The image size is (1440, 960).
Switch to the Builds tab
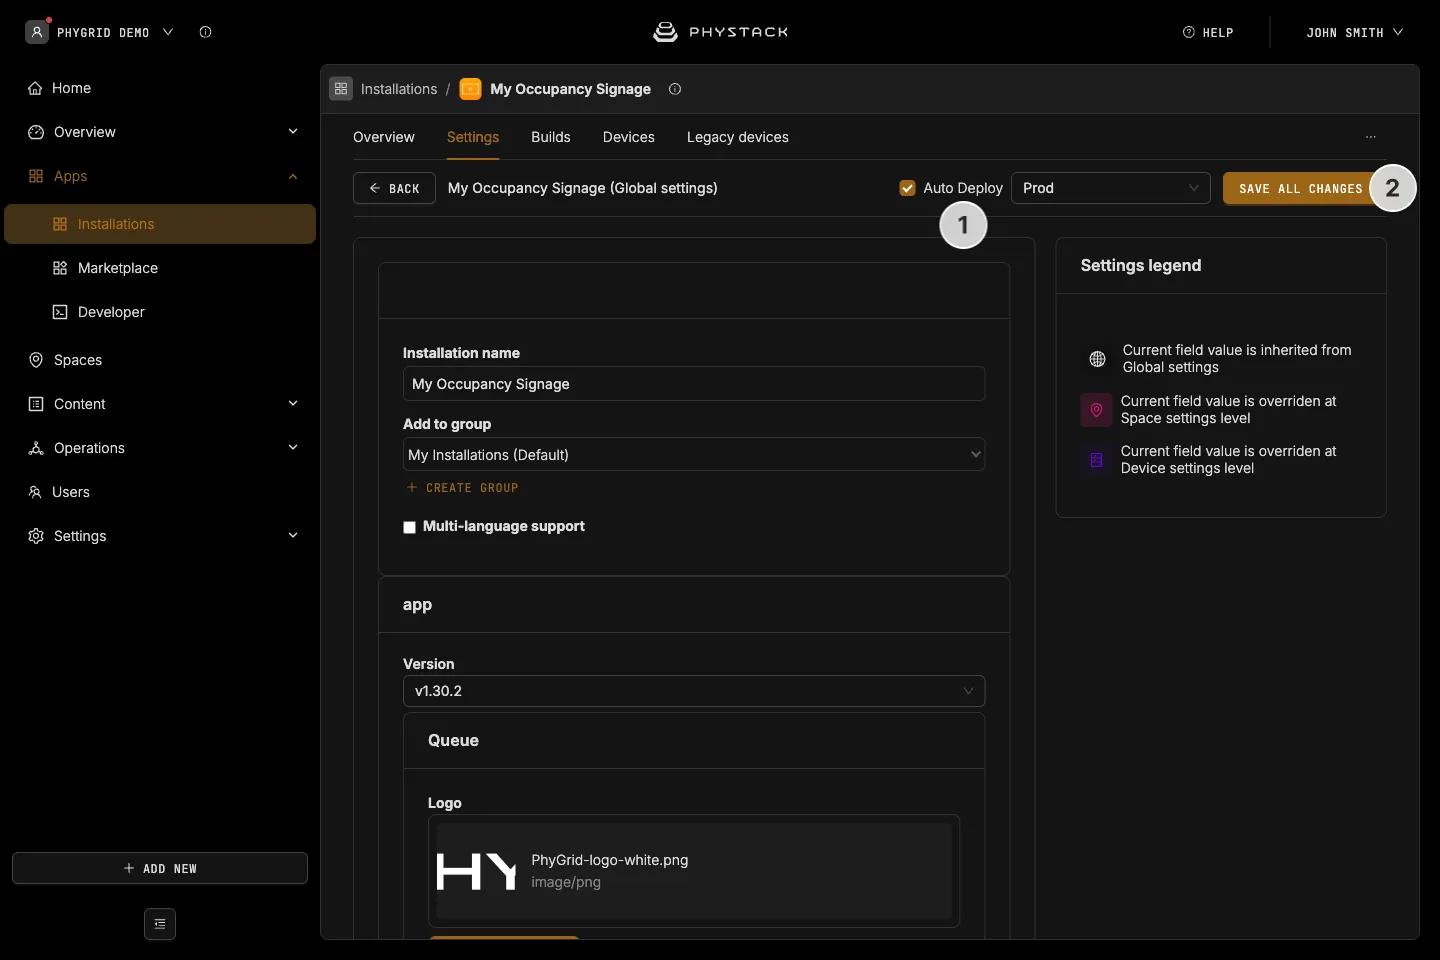[x=551, y=137]
